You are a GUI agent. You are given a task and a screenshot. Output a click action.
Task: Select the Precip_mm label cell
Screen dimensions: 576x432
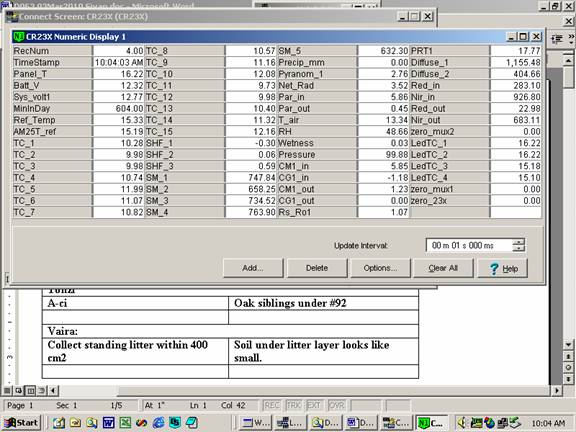pos(317,62)
